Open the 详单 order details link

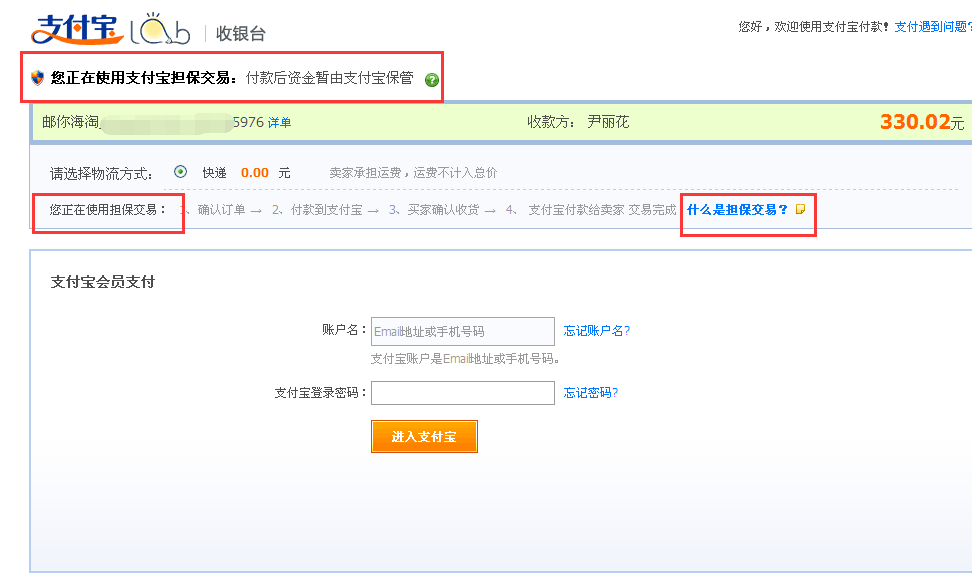280,123
